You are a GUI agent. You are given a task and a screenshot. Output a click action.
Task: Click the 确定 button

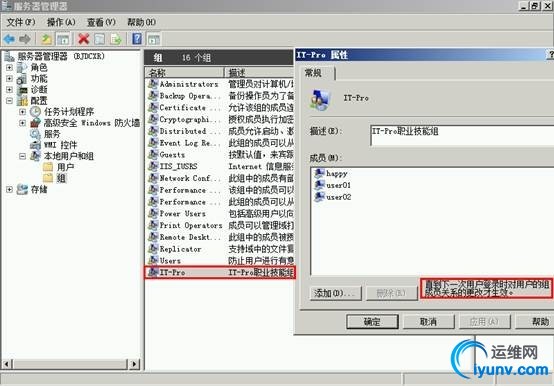[372, 321]
